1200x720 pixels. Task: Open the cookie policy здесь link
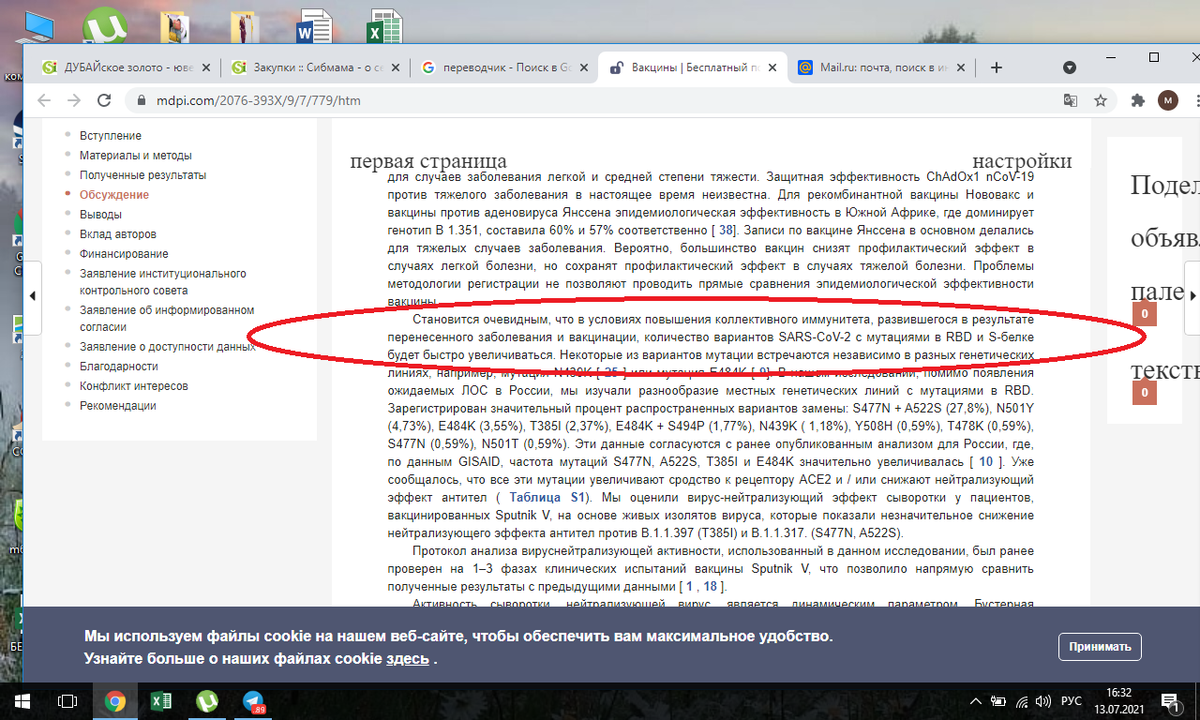408,659
